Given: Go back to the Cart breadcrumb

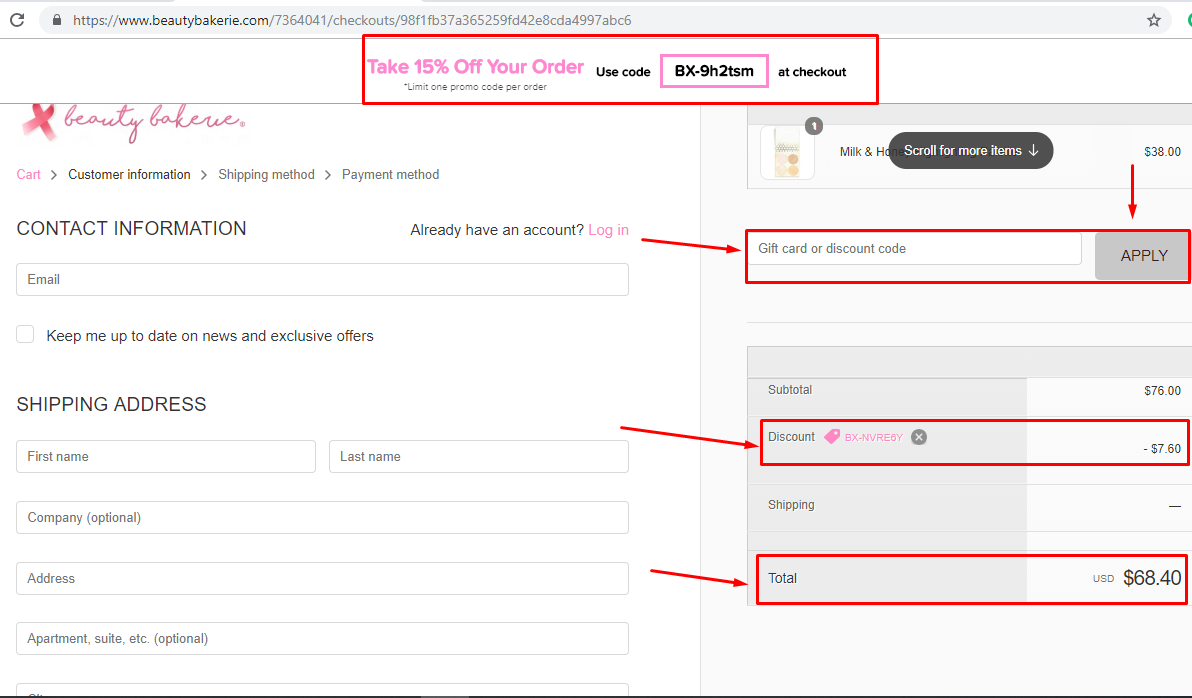Looking at the screenshot, I should pyautogui.click(x=28, y=174).
